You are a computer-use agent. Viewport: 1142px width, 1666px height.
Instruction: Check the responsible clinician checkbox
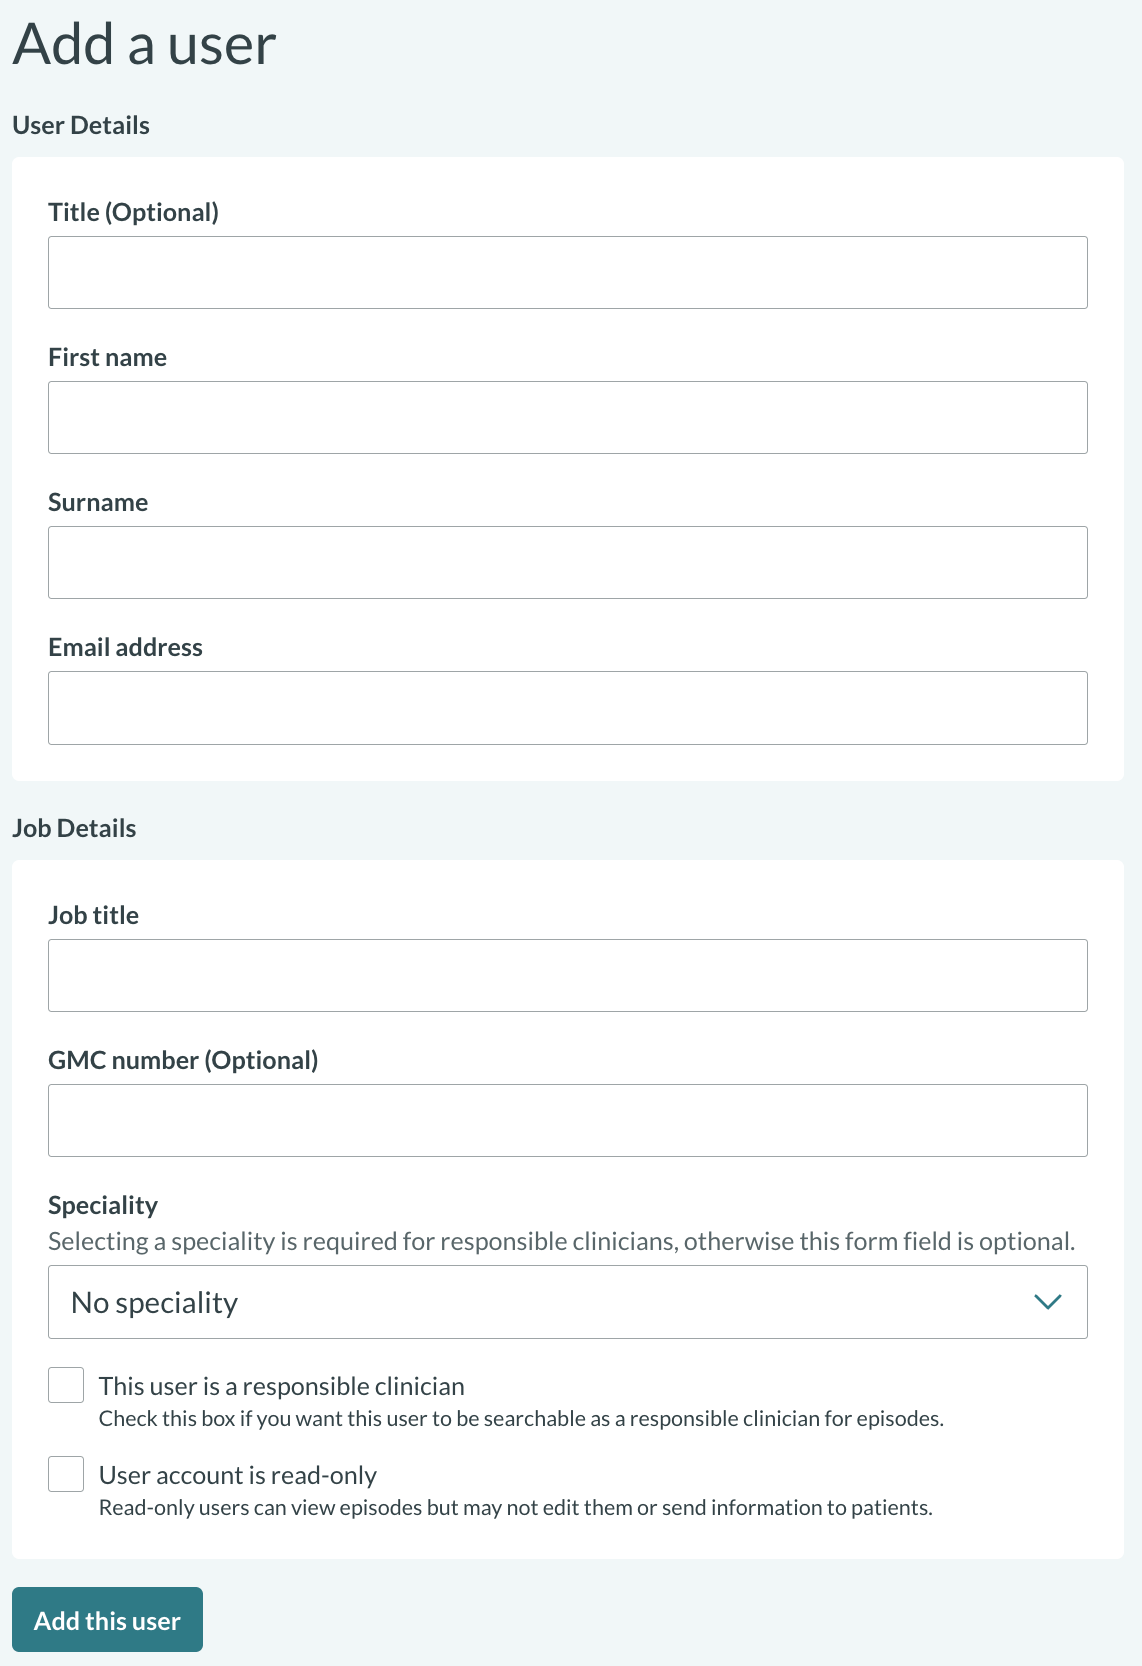pos(66,1386)
